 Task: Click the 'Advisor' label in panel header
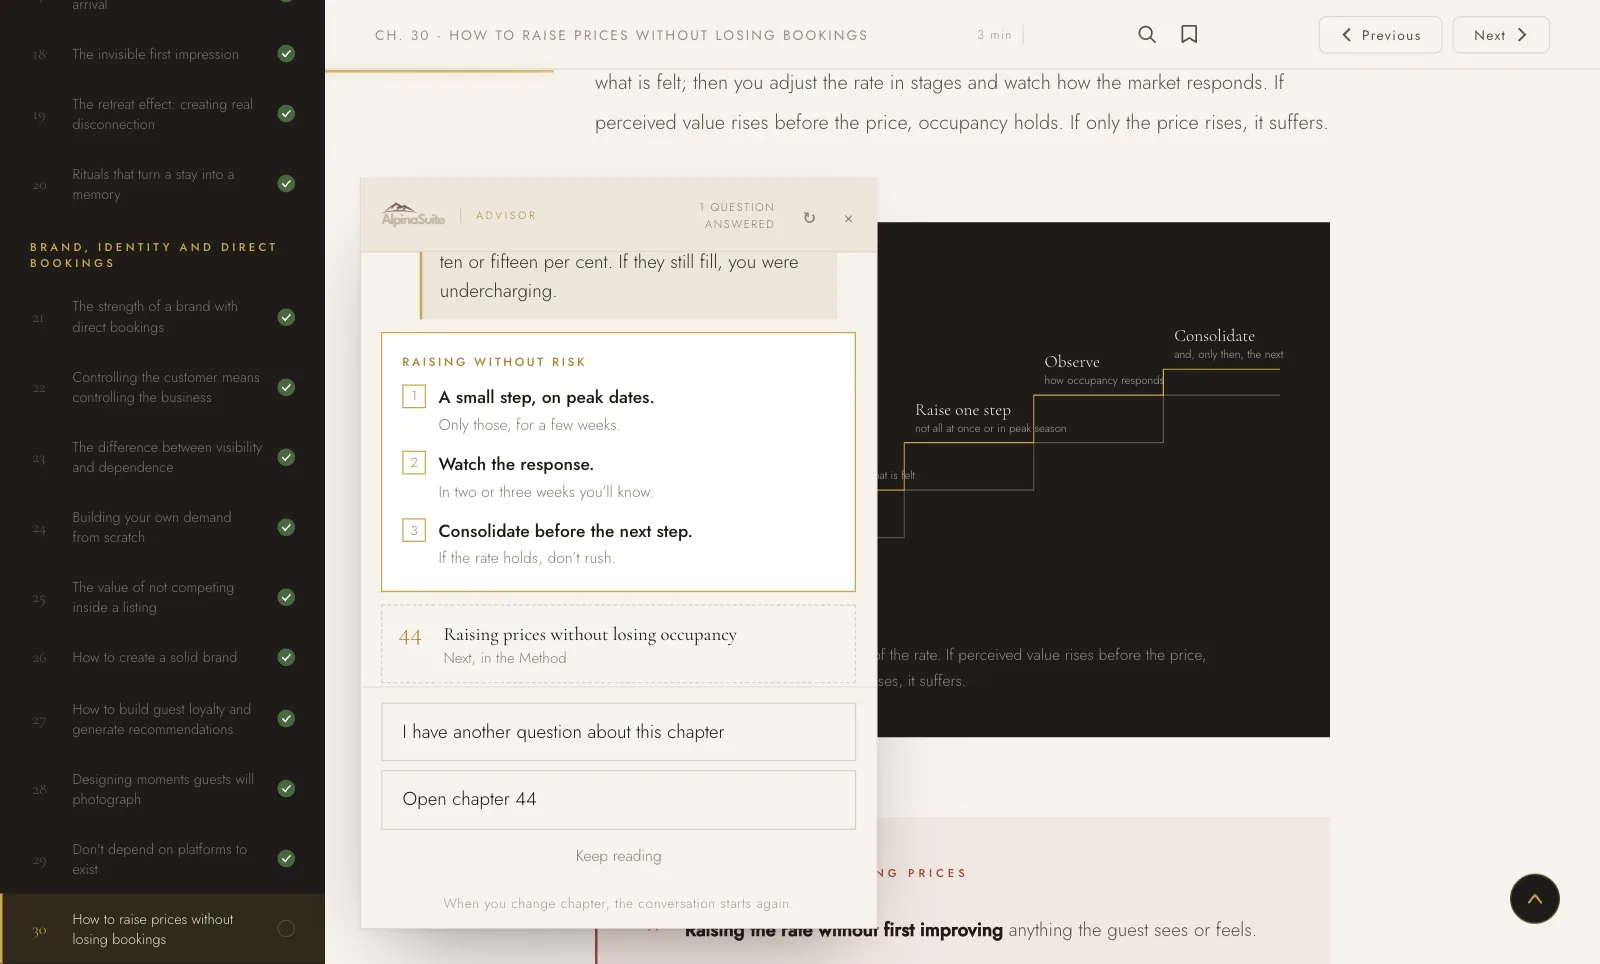click(506, 215)
